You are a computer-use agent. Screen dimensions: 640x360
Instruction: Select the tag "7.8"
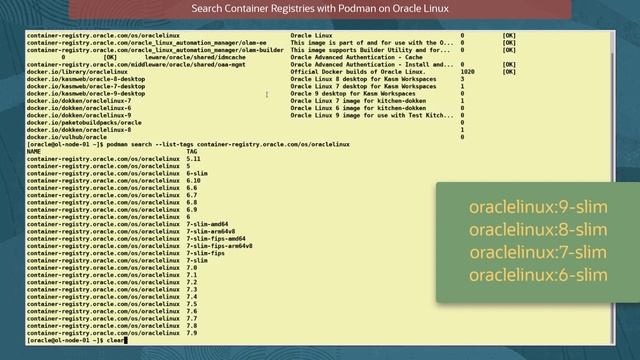pyautogui.click(x=192, y=326)
